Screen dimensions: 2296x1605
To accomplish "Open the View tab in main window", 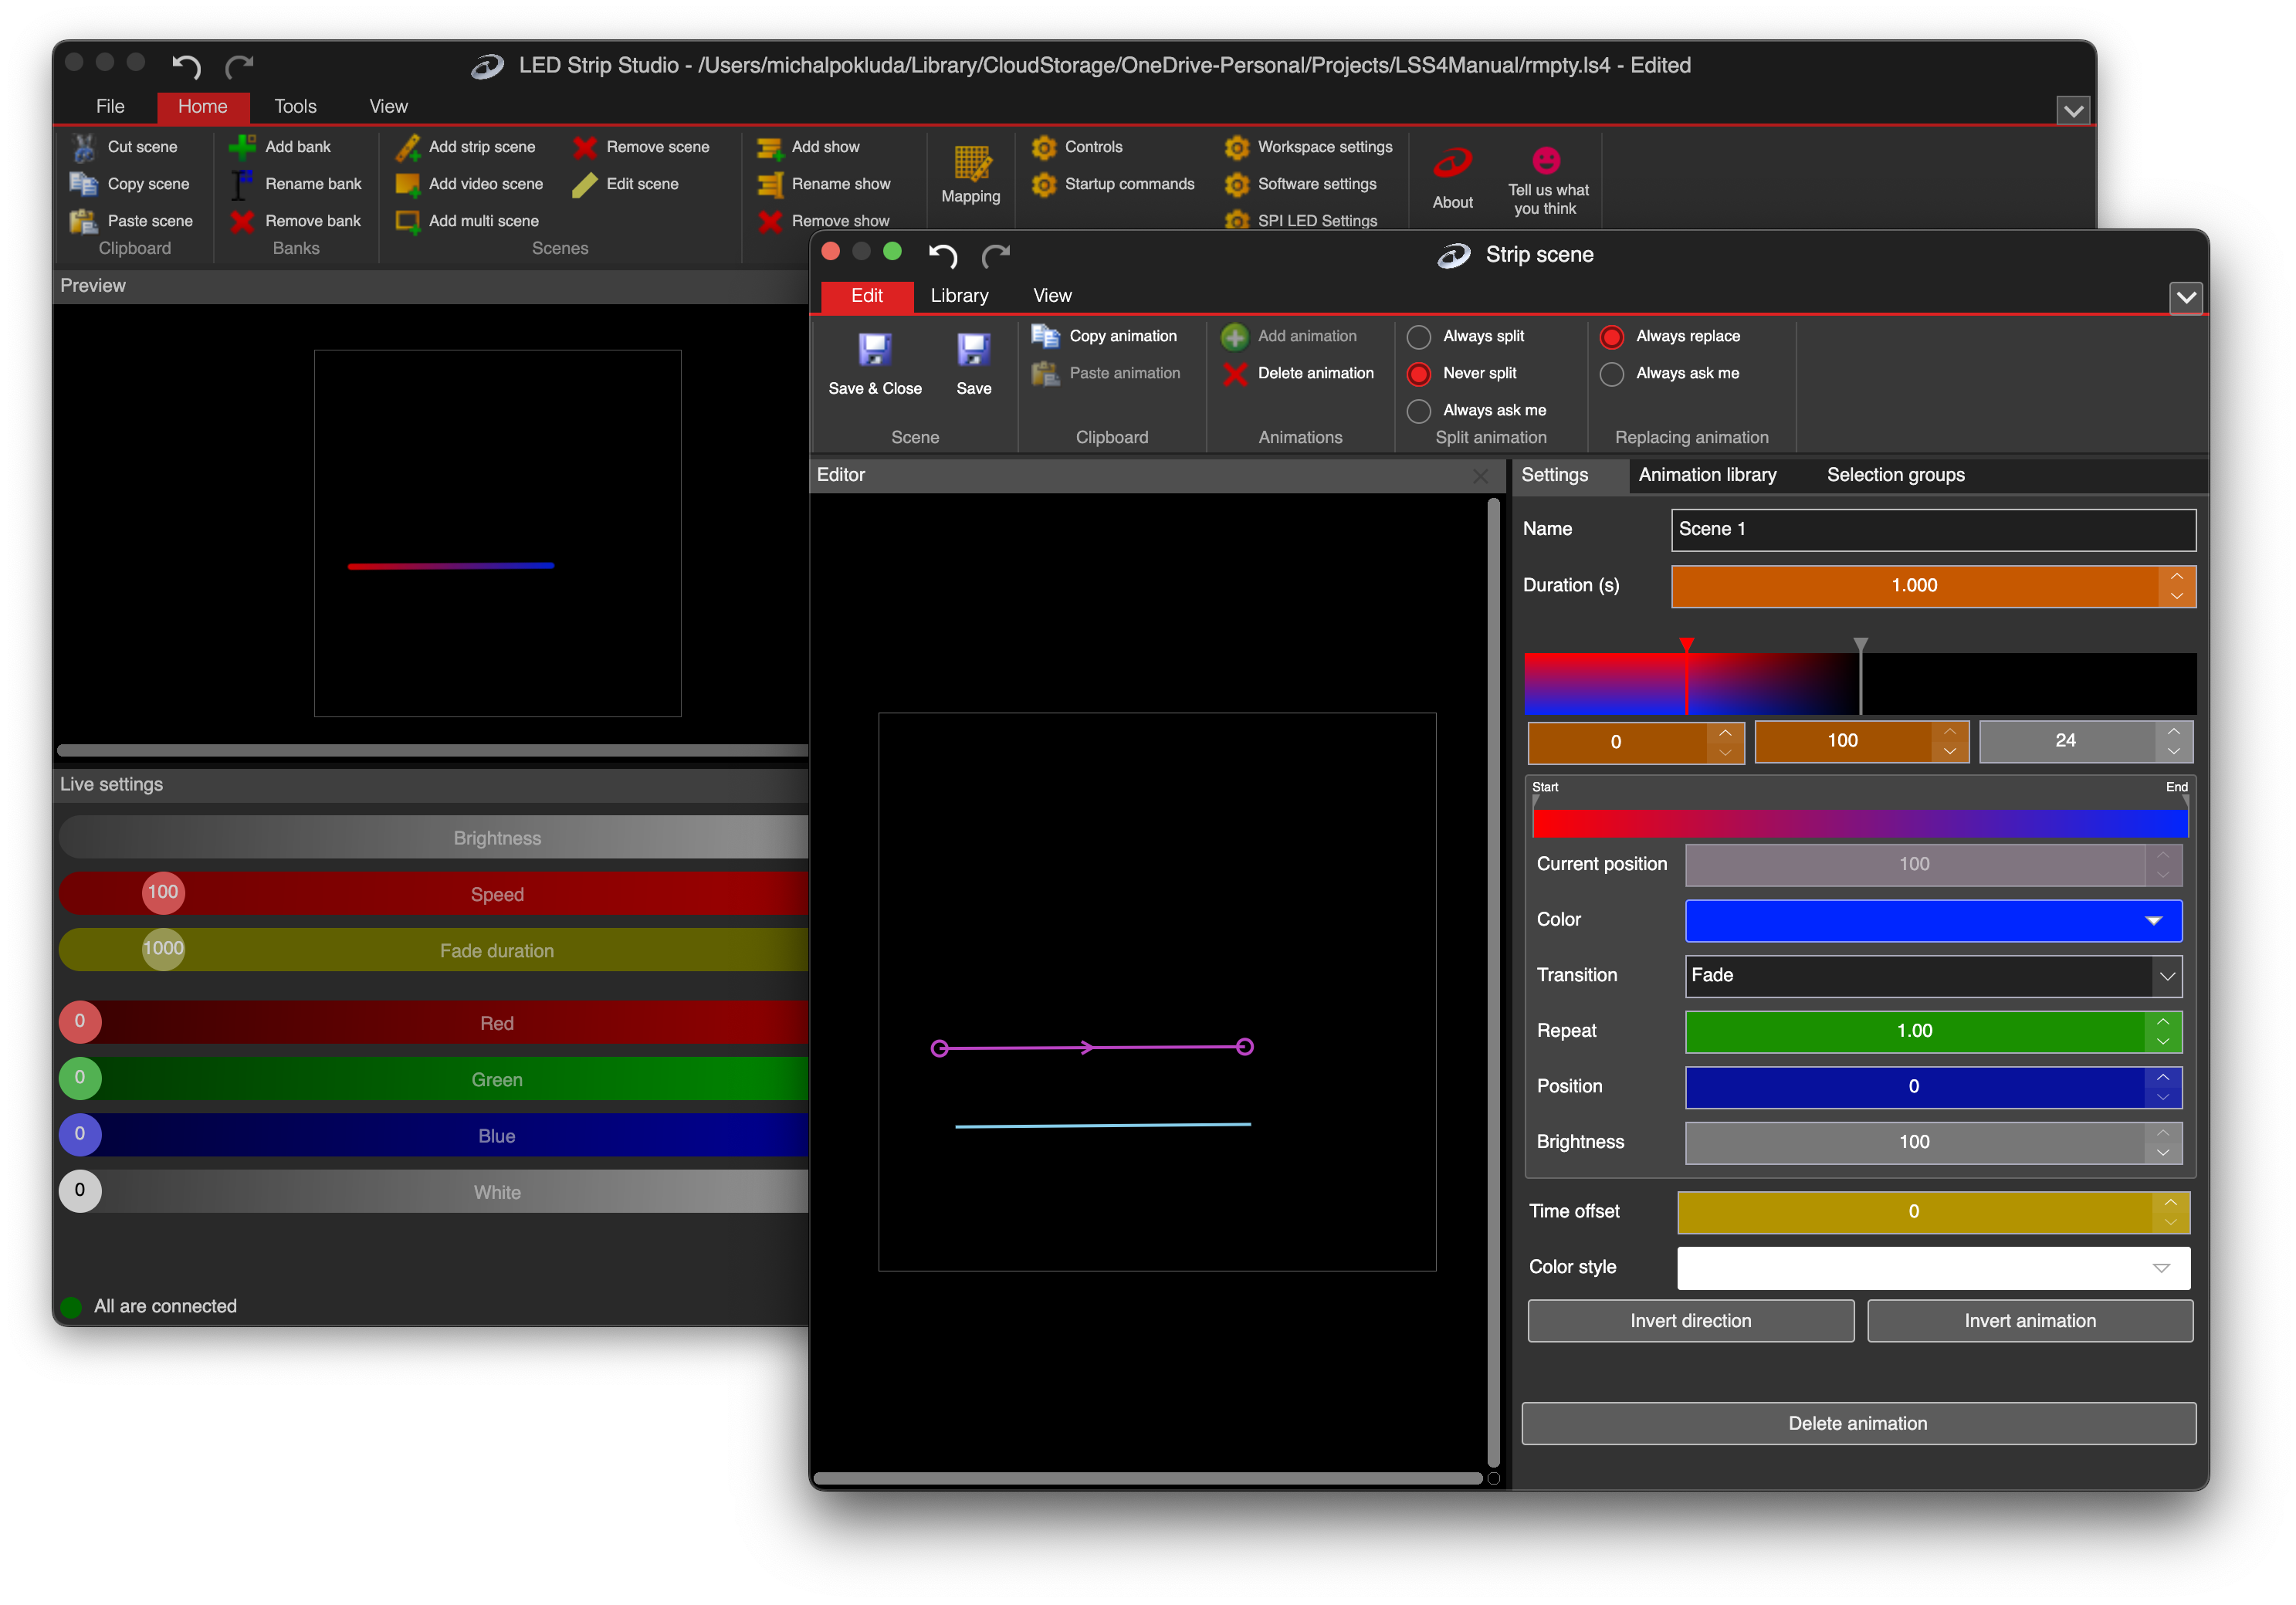I will click(x=388, y=107).
